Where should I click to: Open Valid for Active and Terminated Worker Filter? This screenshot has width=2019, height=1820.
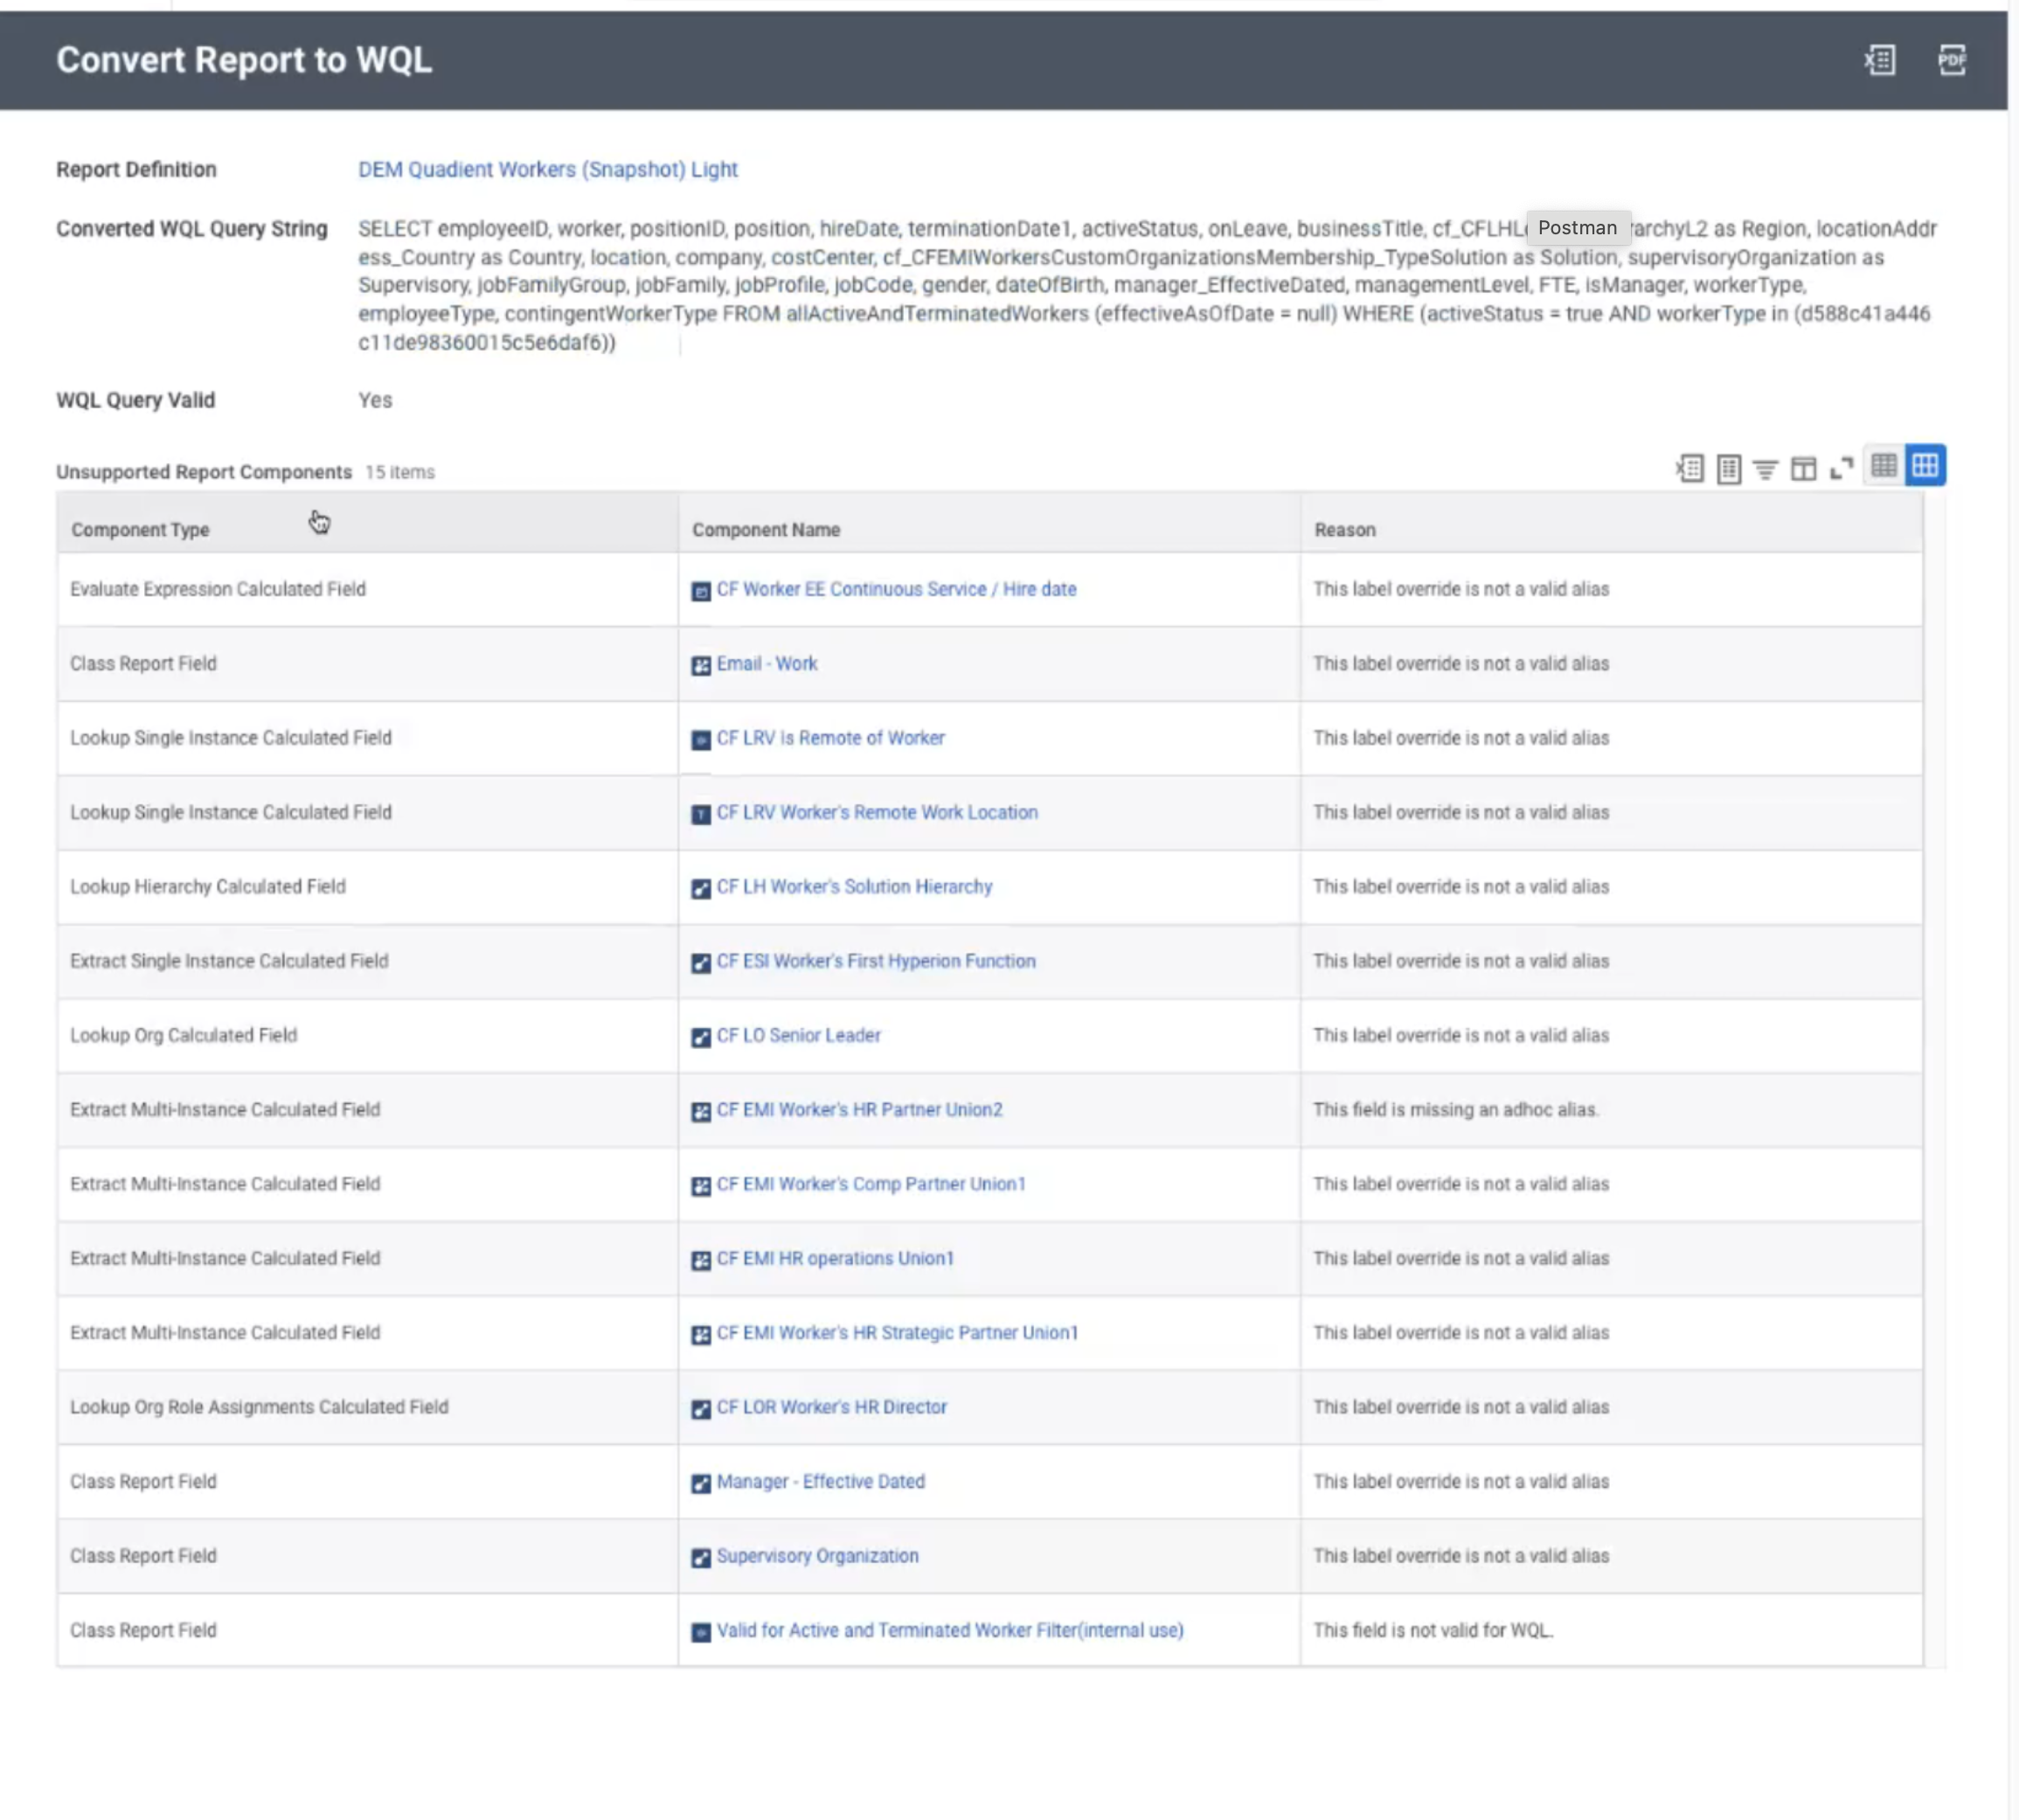coord(950,1630)
